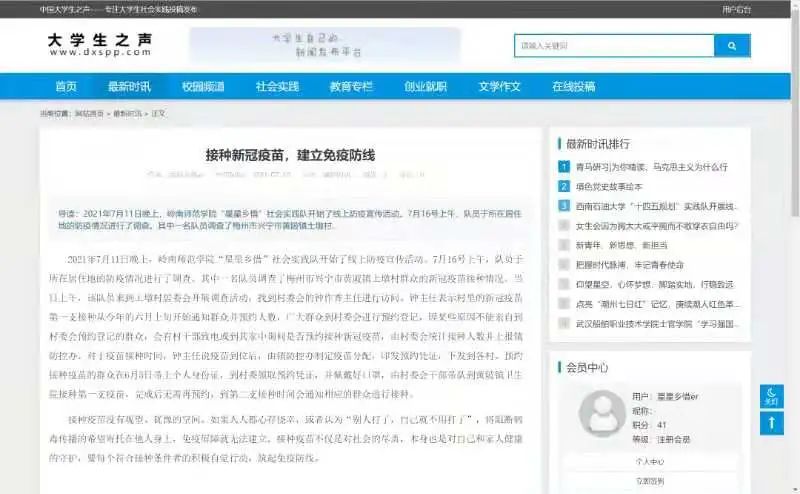This screenshot has width=800, height=494.
Task: Click the magnifier search button
Action: click(731, 46)
